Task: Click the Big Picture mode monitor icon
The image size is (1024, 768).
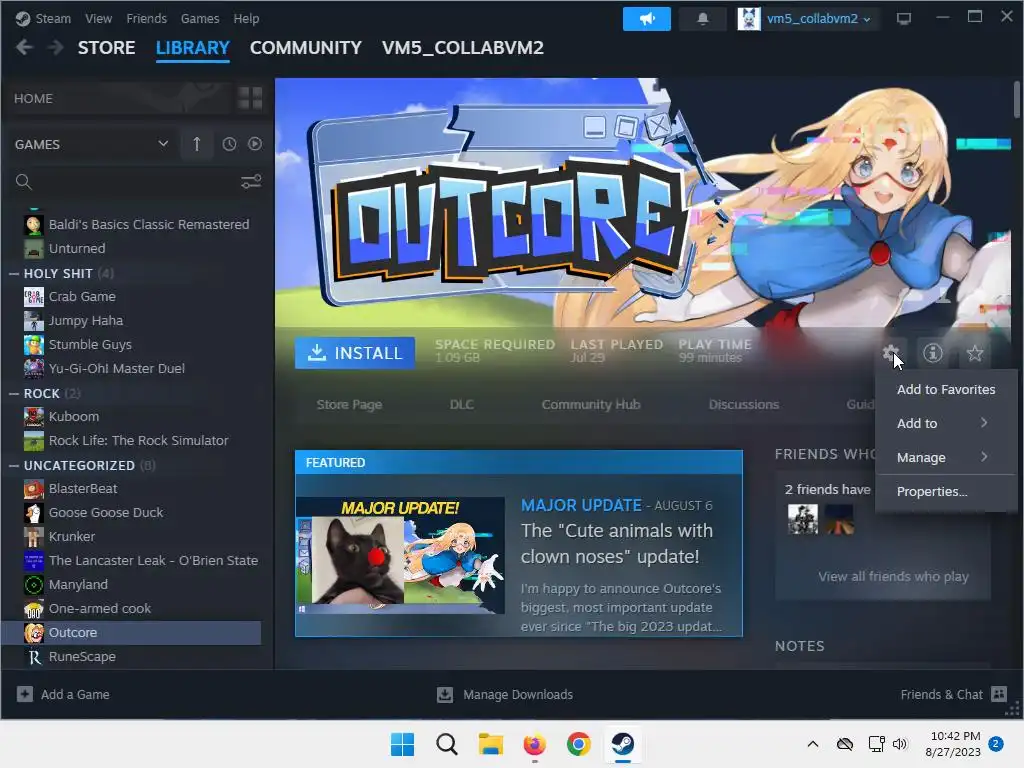Action: (904, 18)
